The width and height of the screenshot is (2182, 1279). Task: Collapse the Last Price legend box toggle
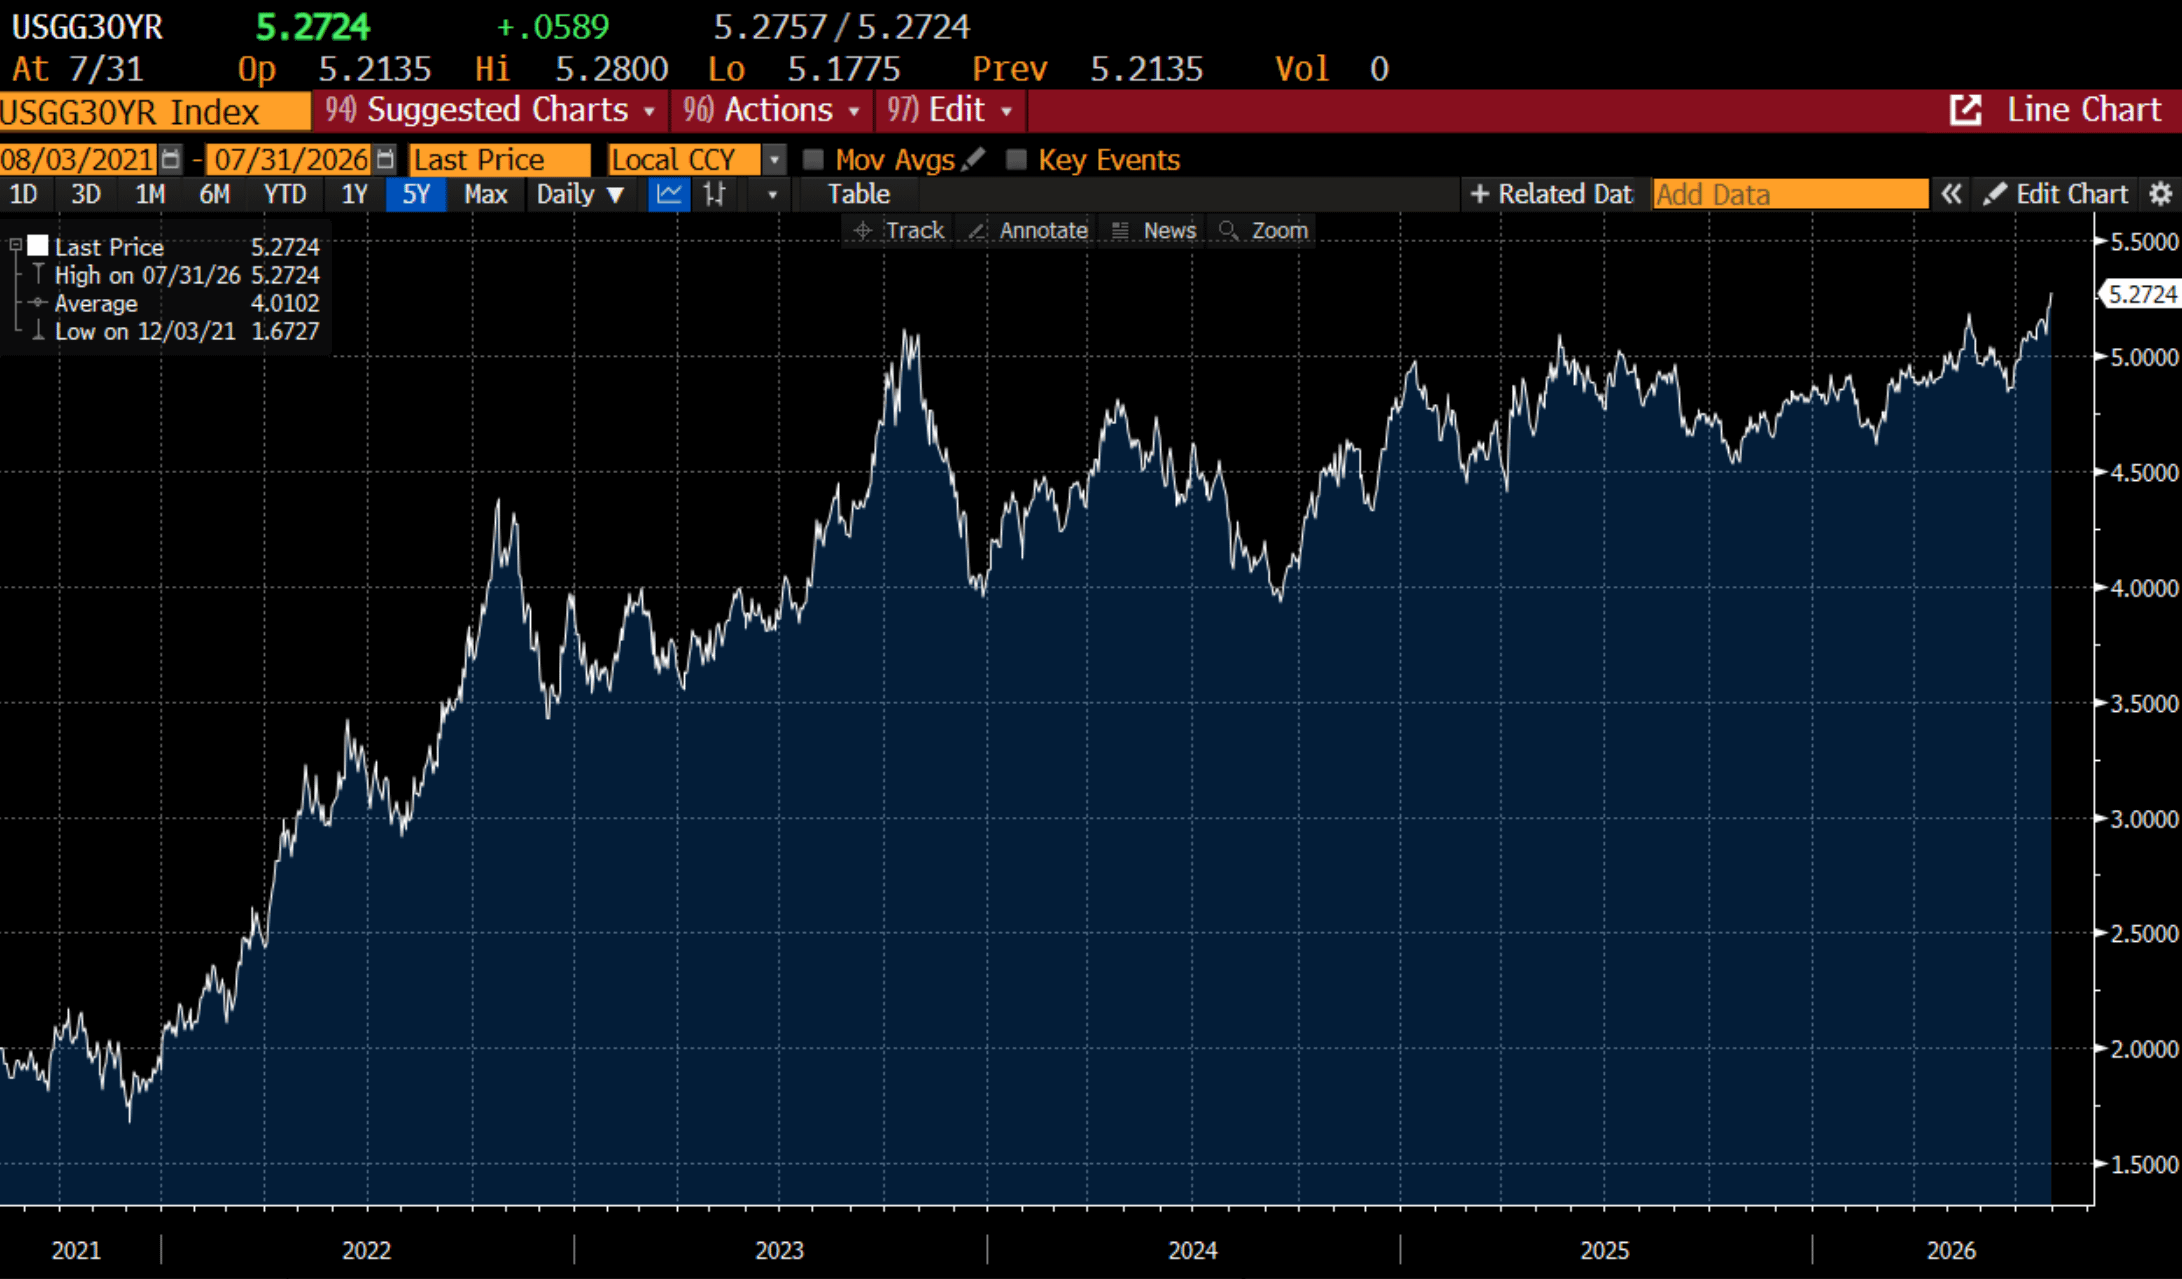(x=15, y=245)
